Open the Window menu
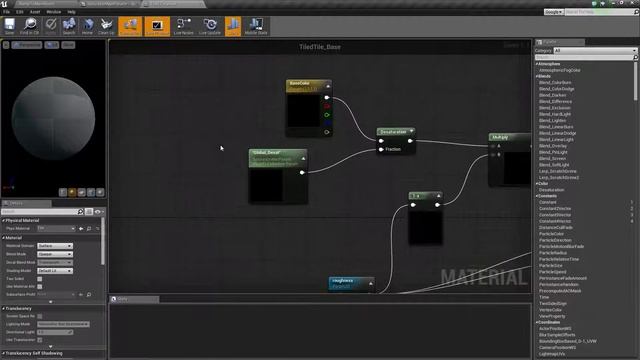Screen dimensions: 640x360 pyautogui.click(x=53, y=12)
